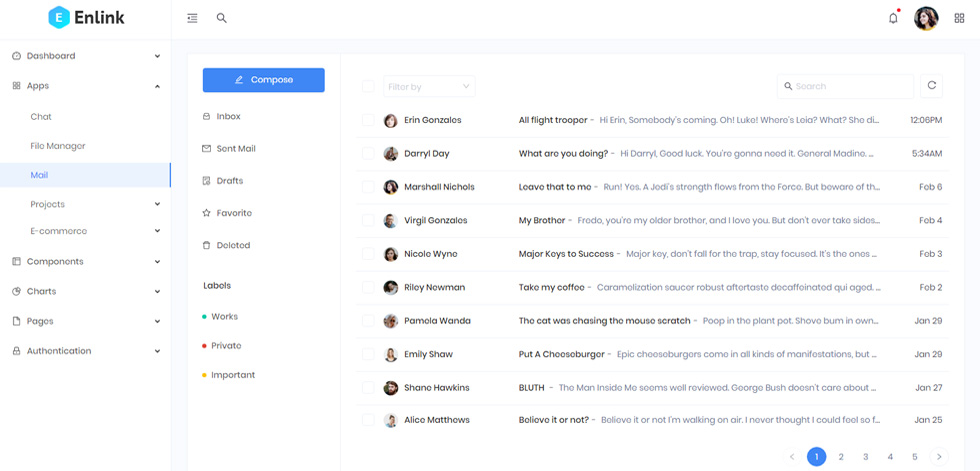The image size is (980, 471).
Task: Click Darryl Day's avatar
Action: [x=391, y=154]
